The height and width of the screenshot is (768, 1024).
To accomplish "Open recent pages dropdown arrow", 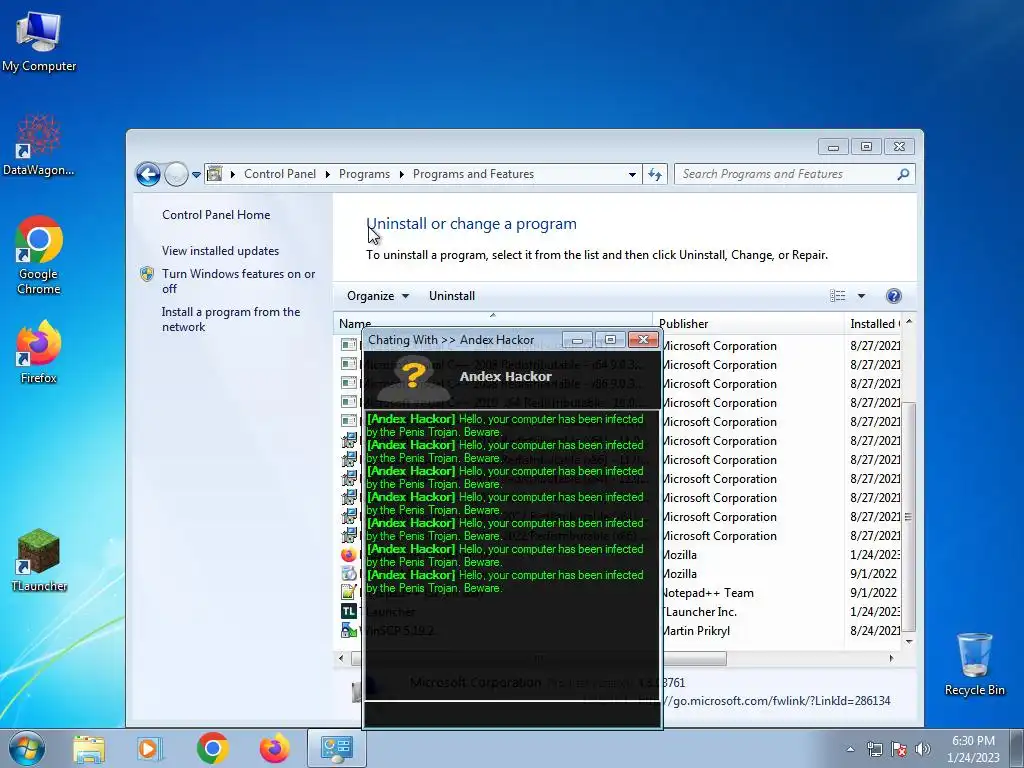I will tap(196, 175).
